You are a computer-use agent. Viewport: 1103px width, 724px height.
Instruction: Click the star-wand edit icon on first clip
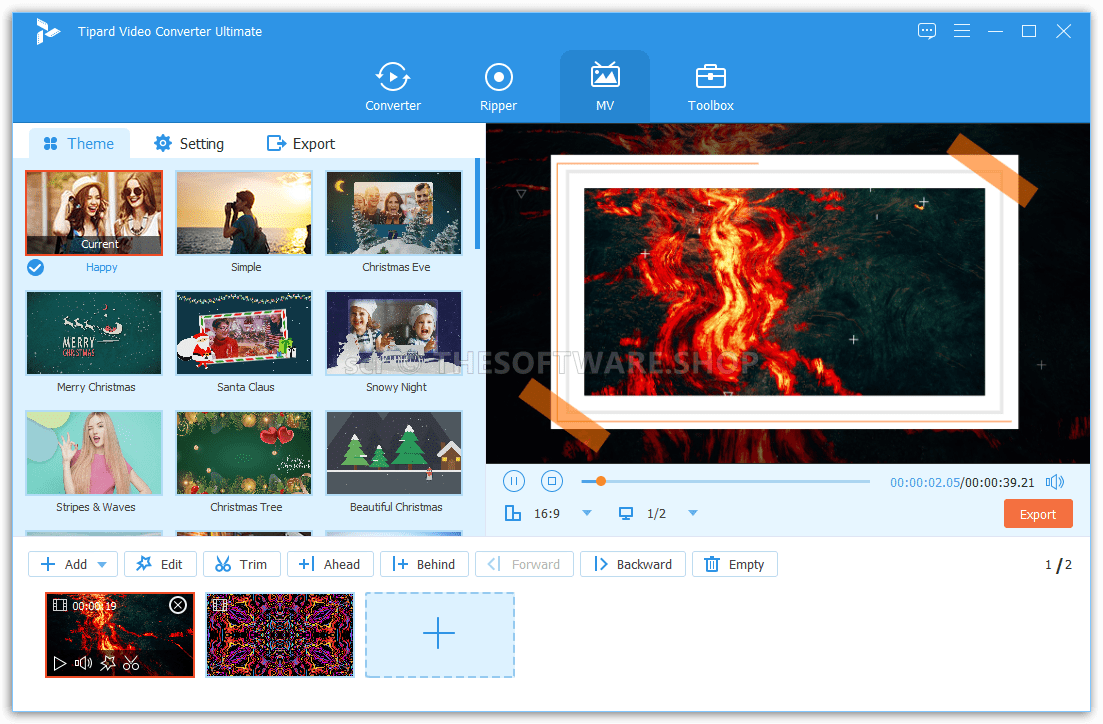[x=107, y=663]
